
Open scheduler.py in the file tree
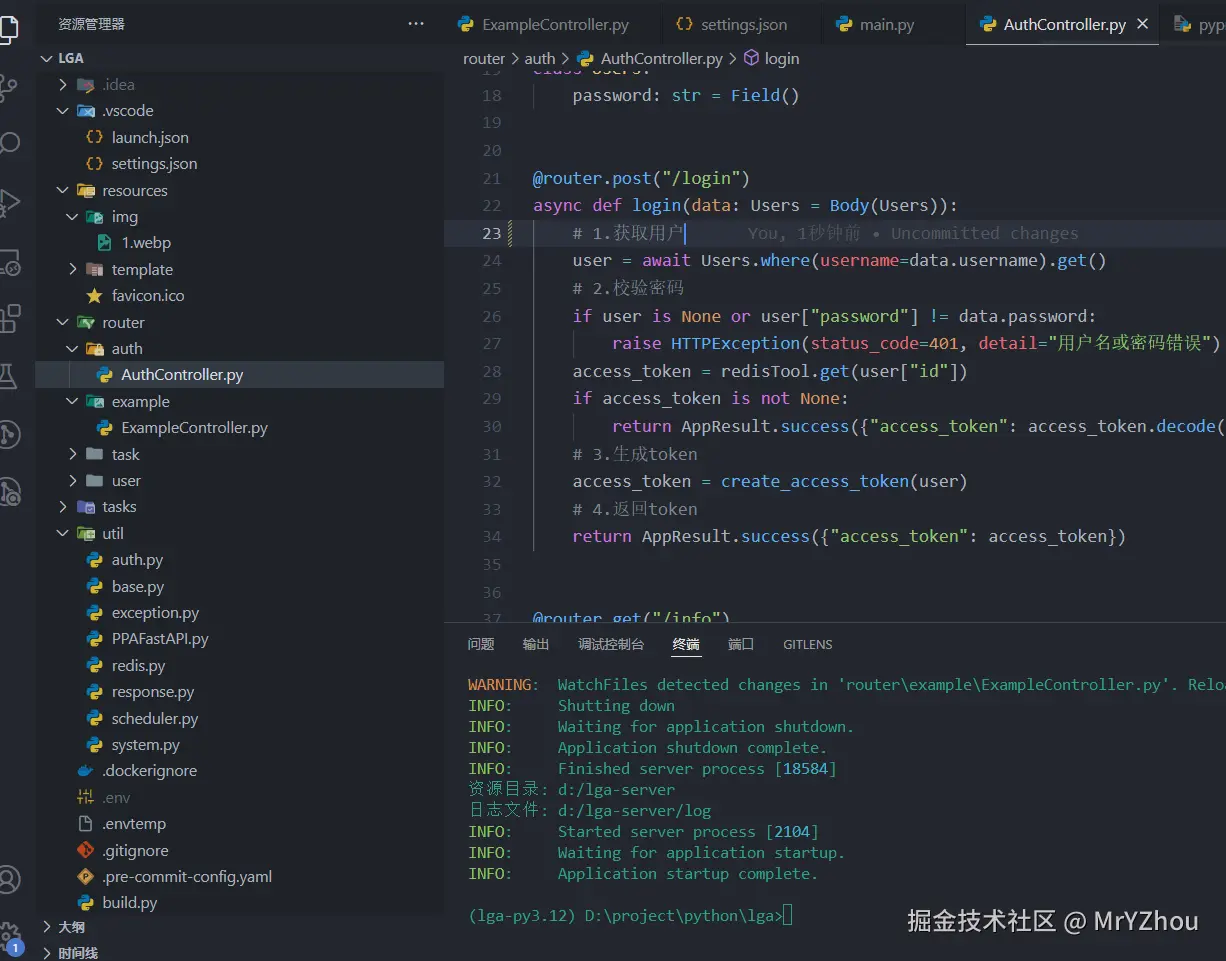point(155,718)
